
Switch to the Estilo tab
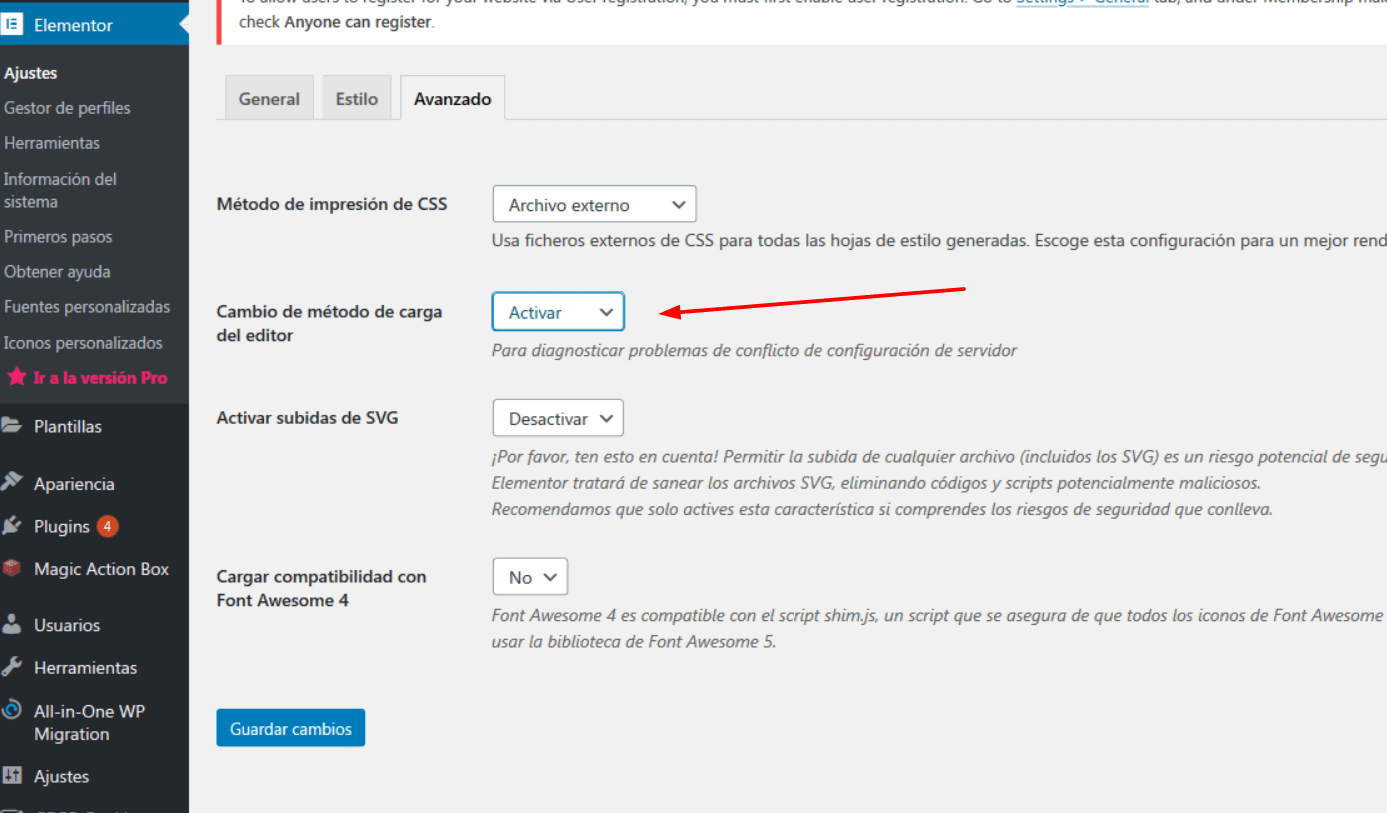pos(357,98)
